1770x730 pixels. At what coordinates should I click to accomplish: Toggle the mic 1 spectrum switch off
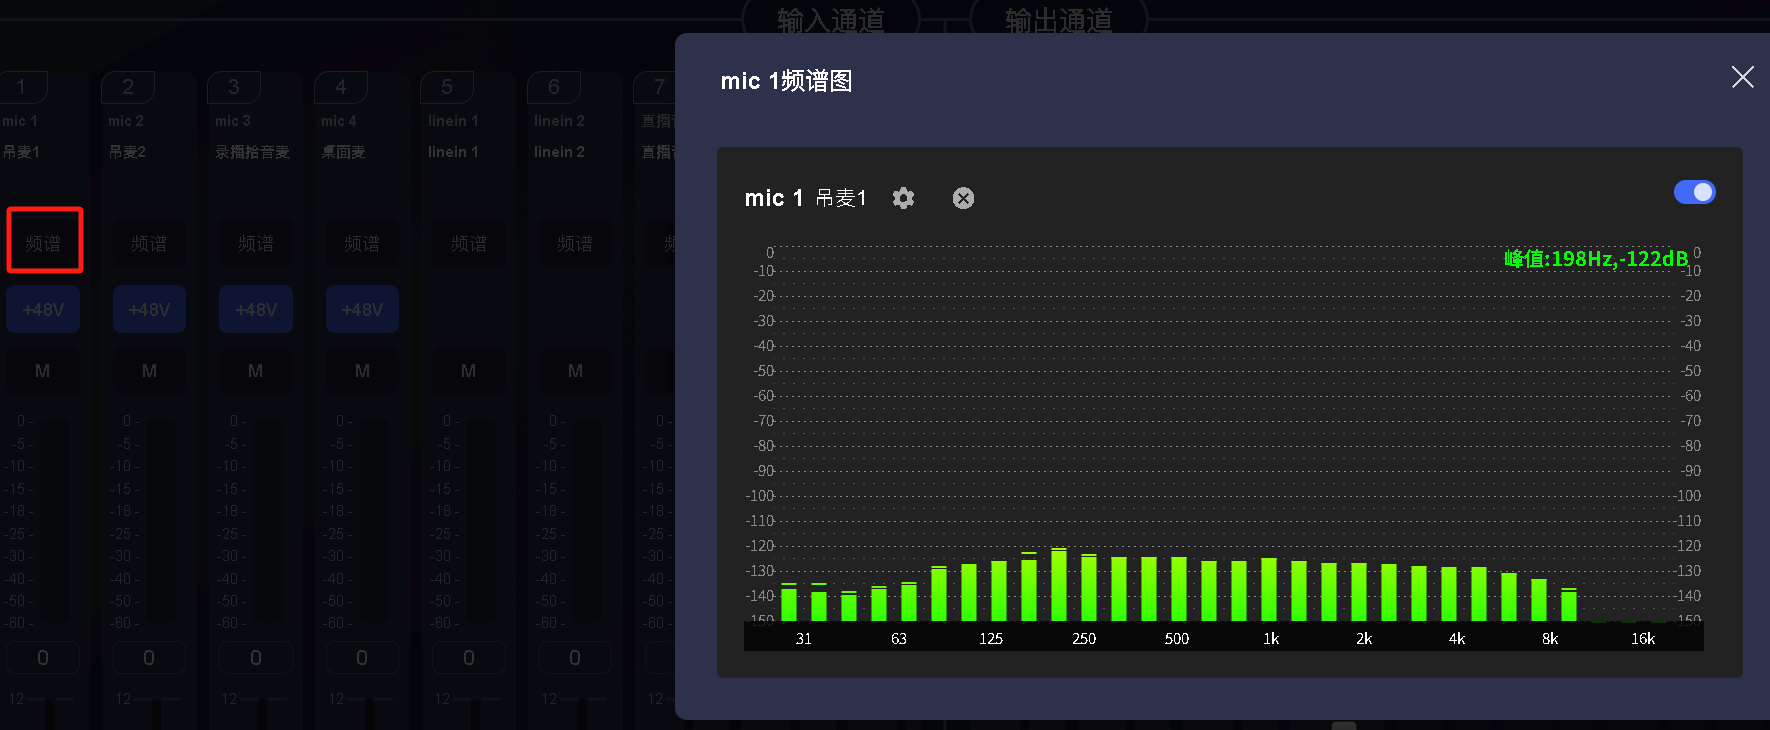point(1694,192)
